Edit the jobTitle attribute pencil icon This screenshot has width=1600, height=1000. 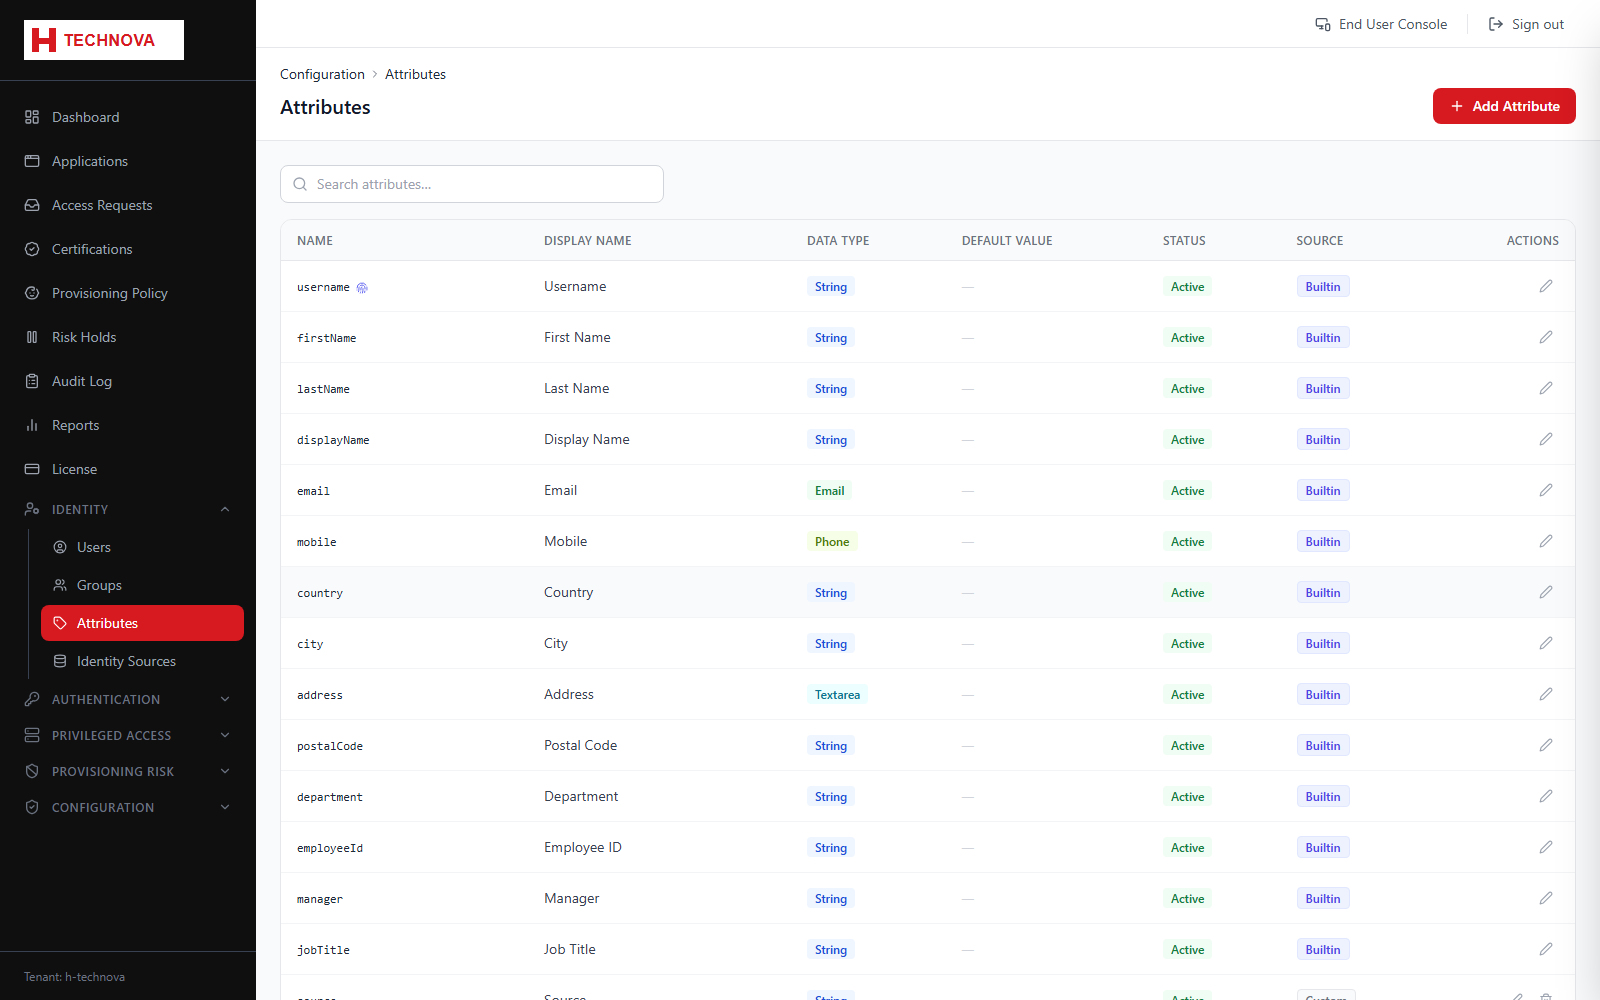(x=1546, y=949)
